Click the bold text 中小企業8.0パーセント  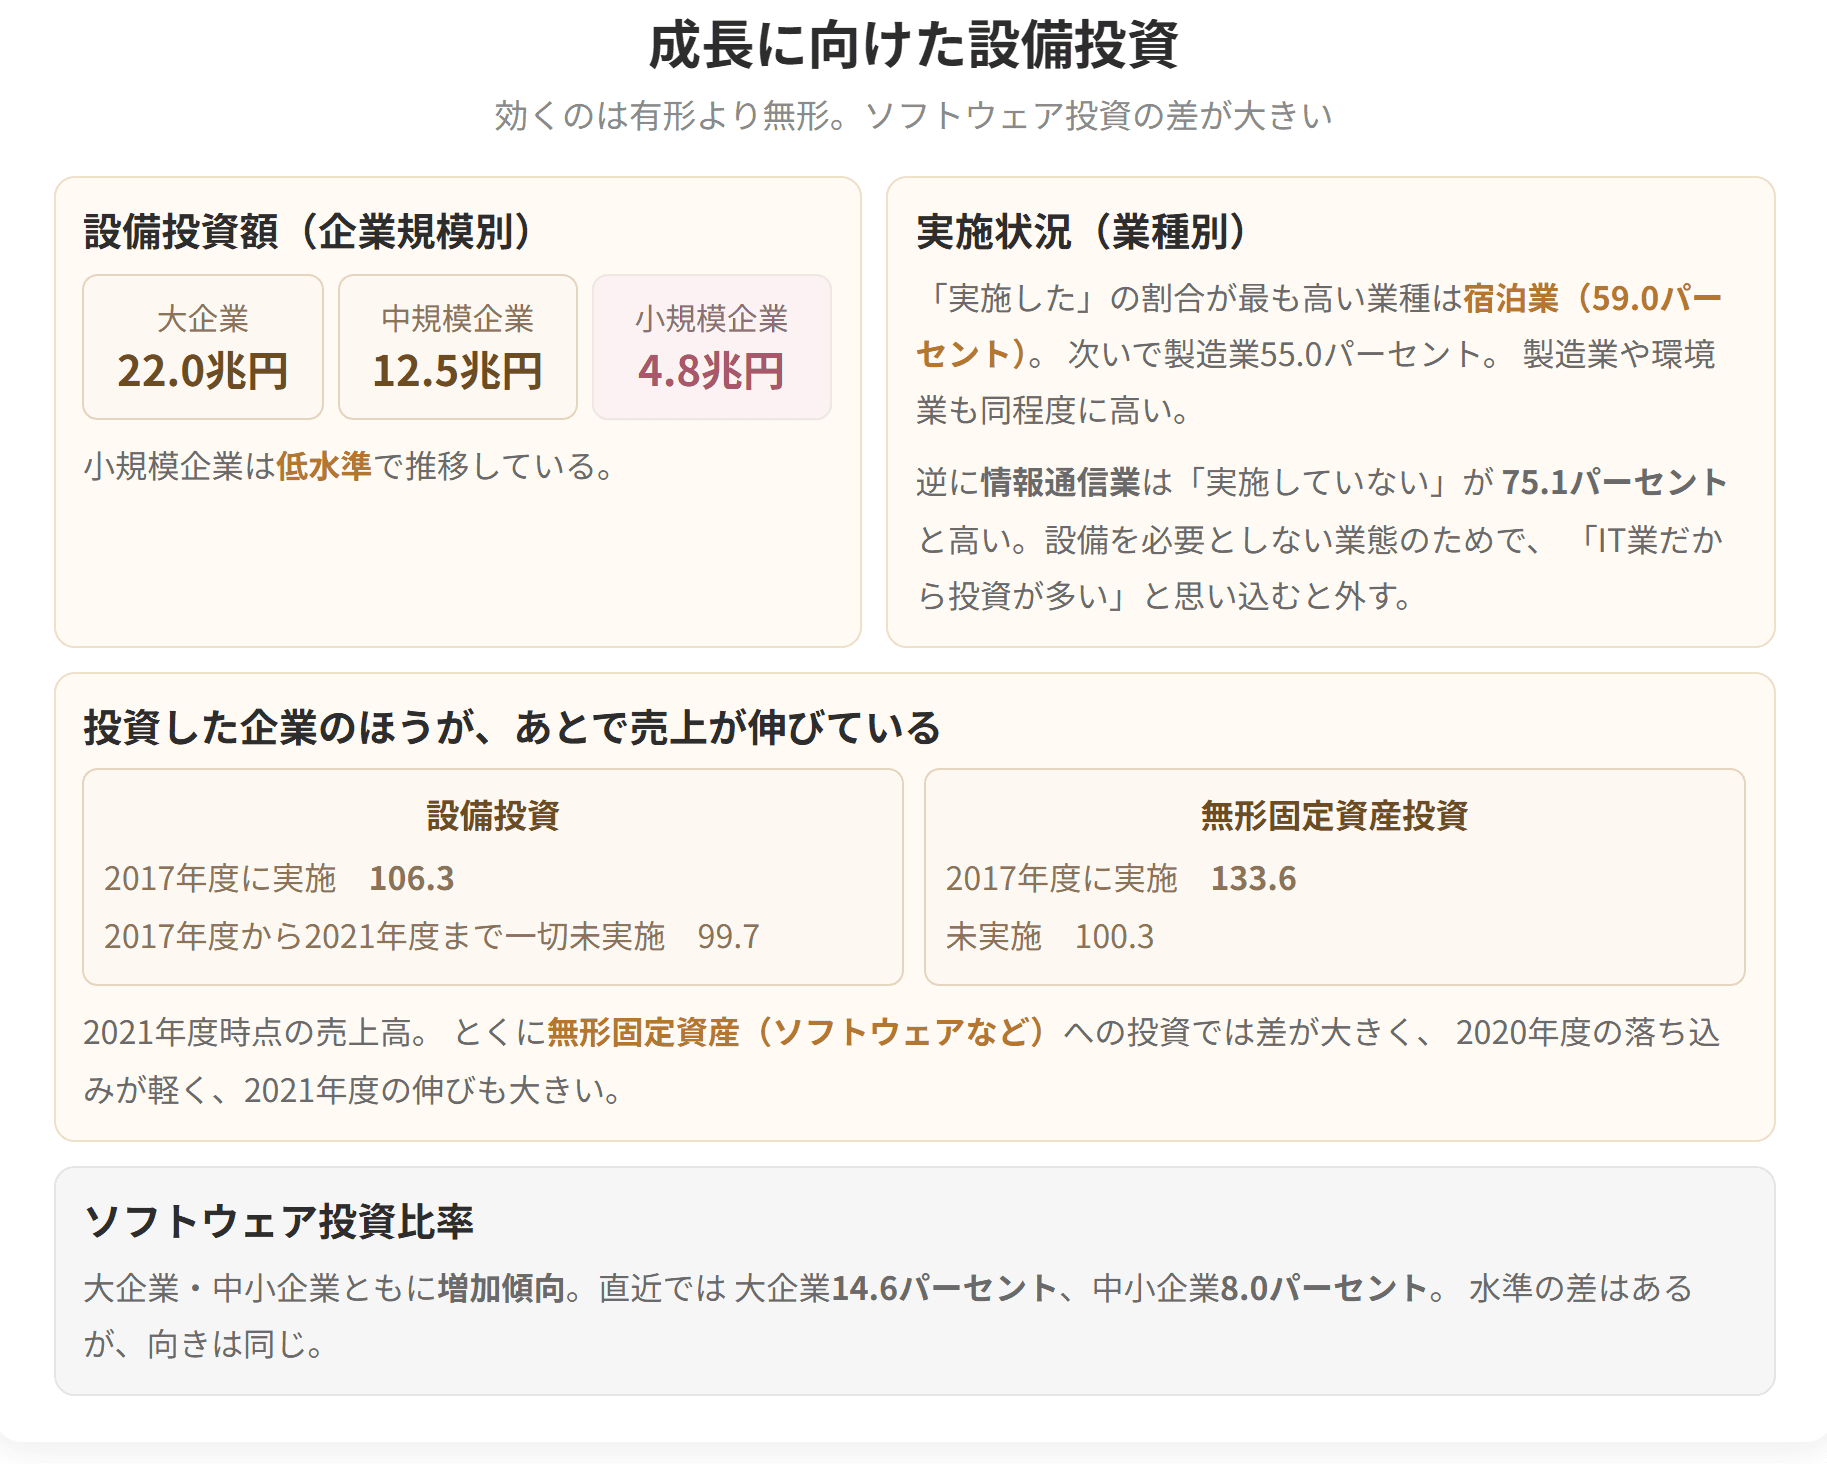pyautogui.click(x=1259, y=1288)
